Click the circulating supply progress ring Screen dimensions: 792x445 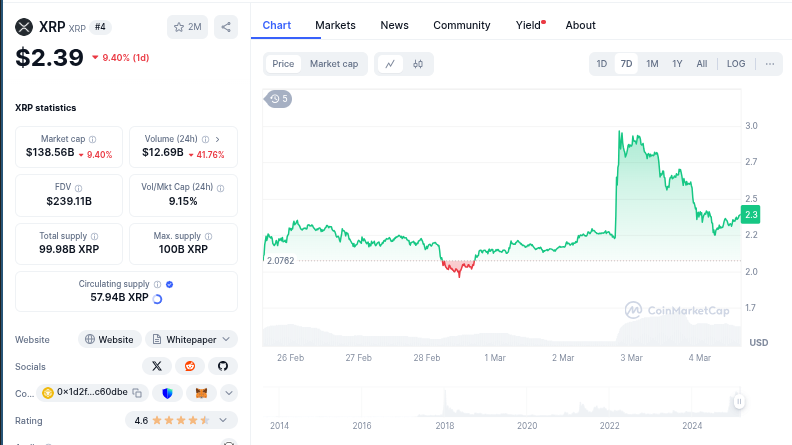coord(158,299)
